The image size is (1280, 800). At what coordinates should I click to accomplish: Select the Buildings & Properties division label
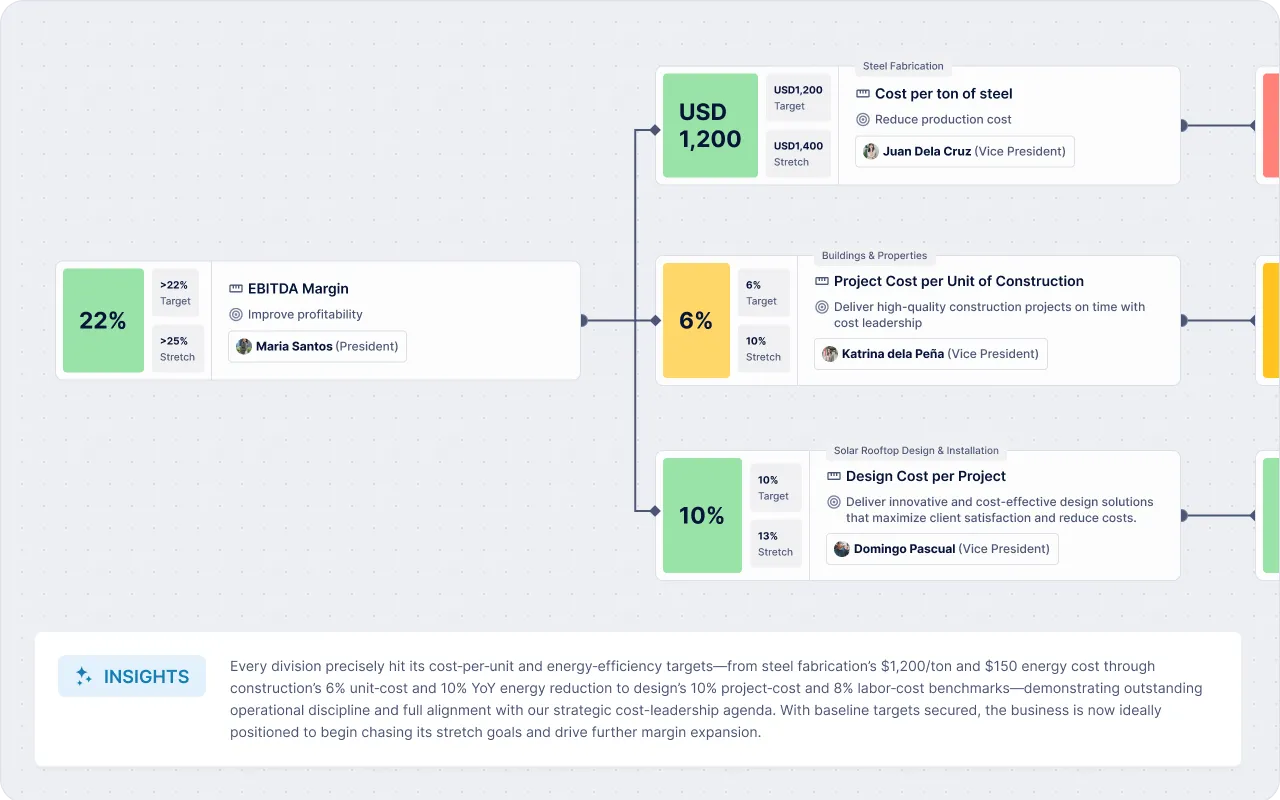(x=874, y=256)
